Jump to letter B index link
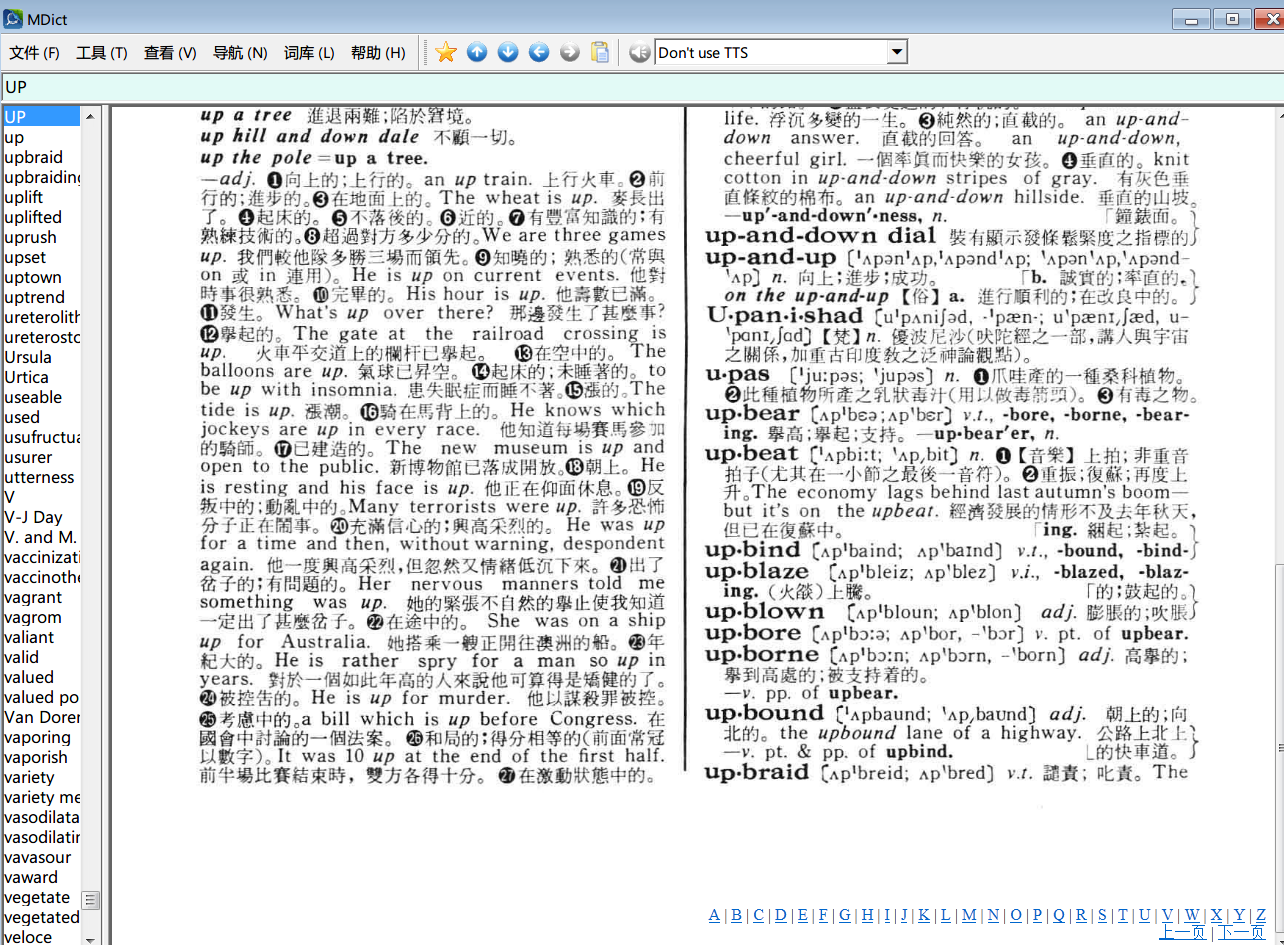This screenshot has width=1284, height=945. pyautogui.click(x=736, y=915)
